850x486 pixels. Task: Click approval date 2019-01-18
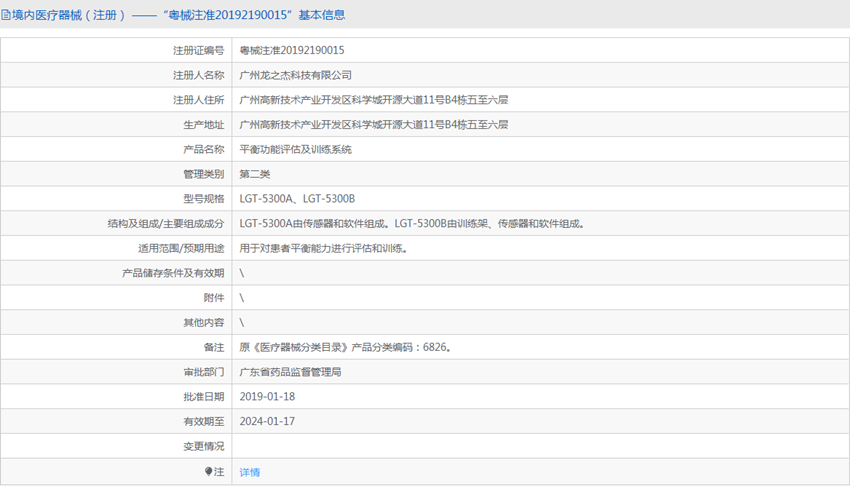[267, 397]
